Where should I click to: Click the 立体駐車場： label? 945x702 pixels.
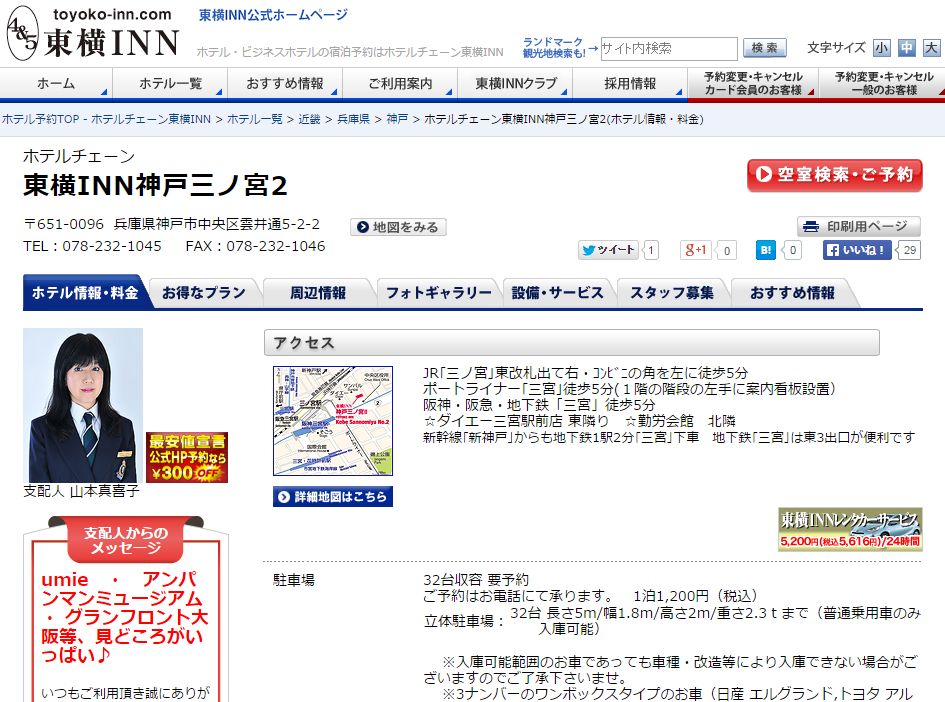pos(464,621)
